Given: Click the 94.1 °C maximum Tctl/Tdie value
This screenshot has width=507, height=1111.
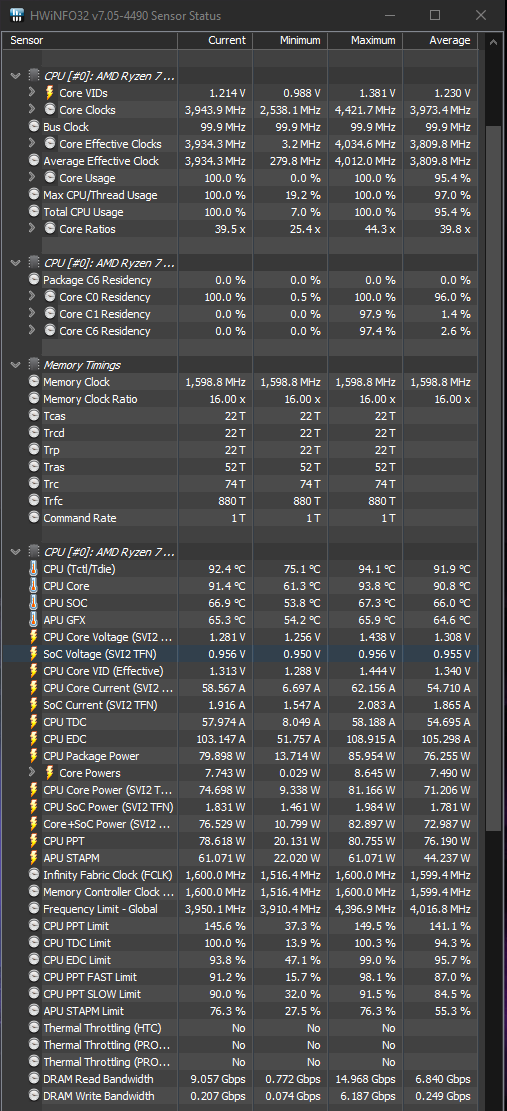Looking at the screenshot, I should coord(375,569).
